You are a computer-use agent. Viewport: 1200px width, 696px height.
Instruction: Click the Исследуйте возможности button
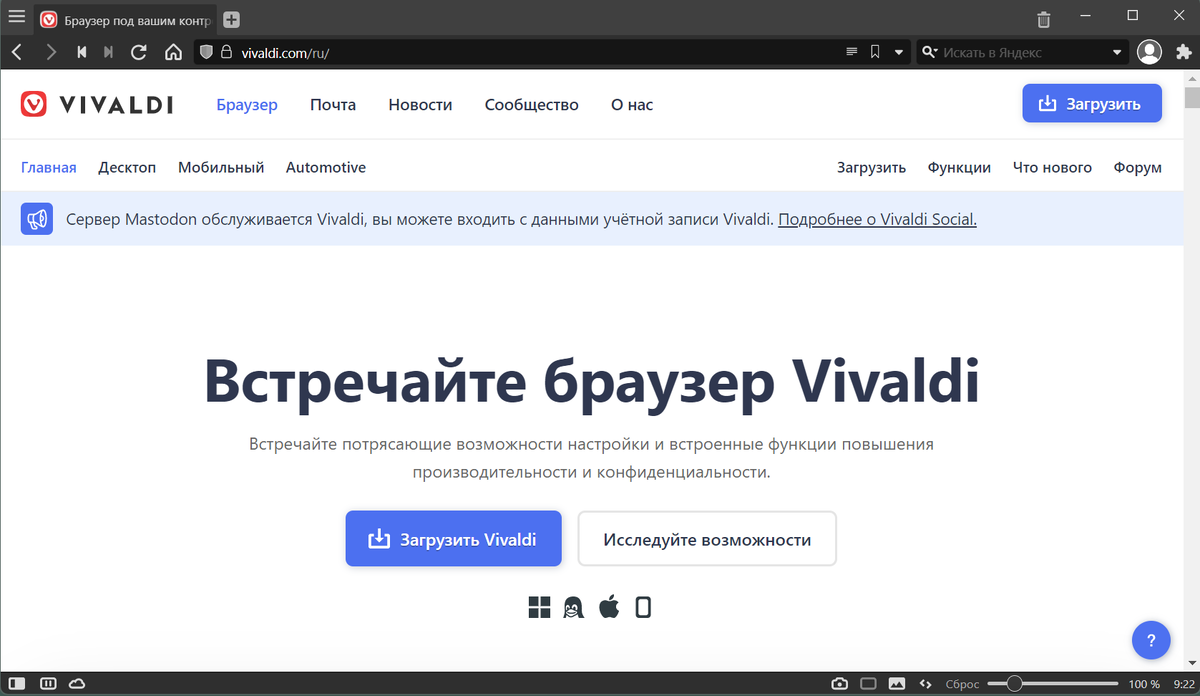(x=707, y=539)
